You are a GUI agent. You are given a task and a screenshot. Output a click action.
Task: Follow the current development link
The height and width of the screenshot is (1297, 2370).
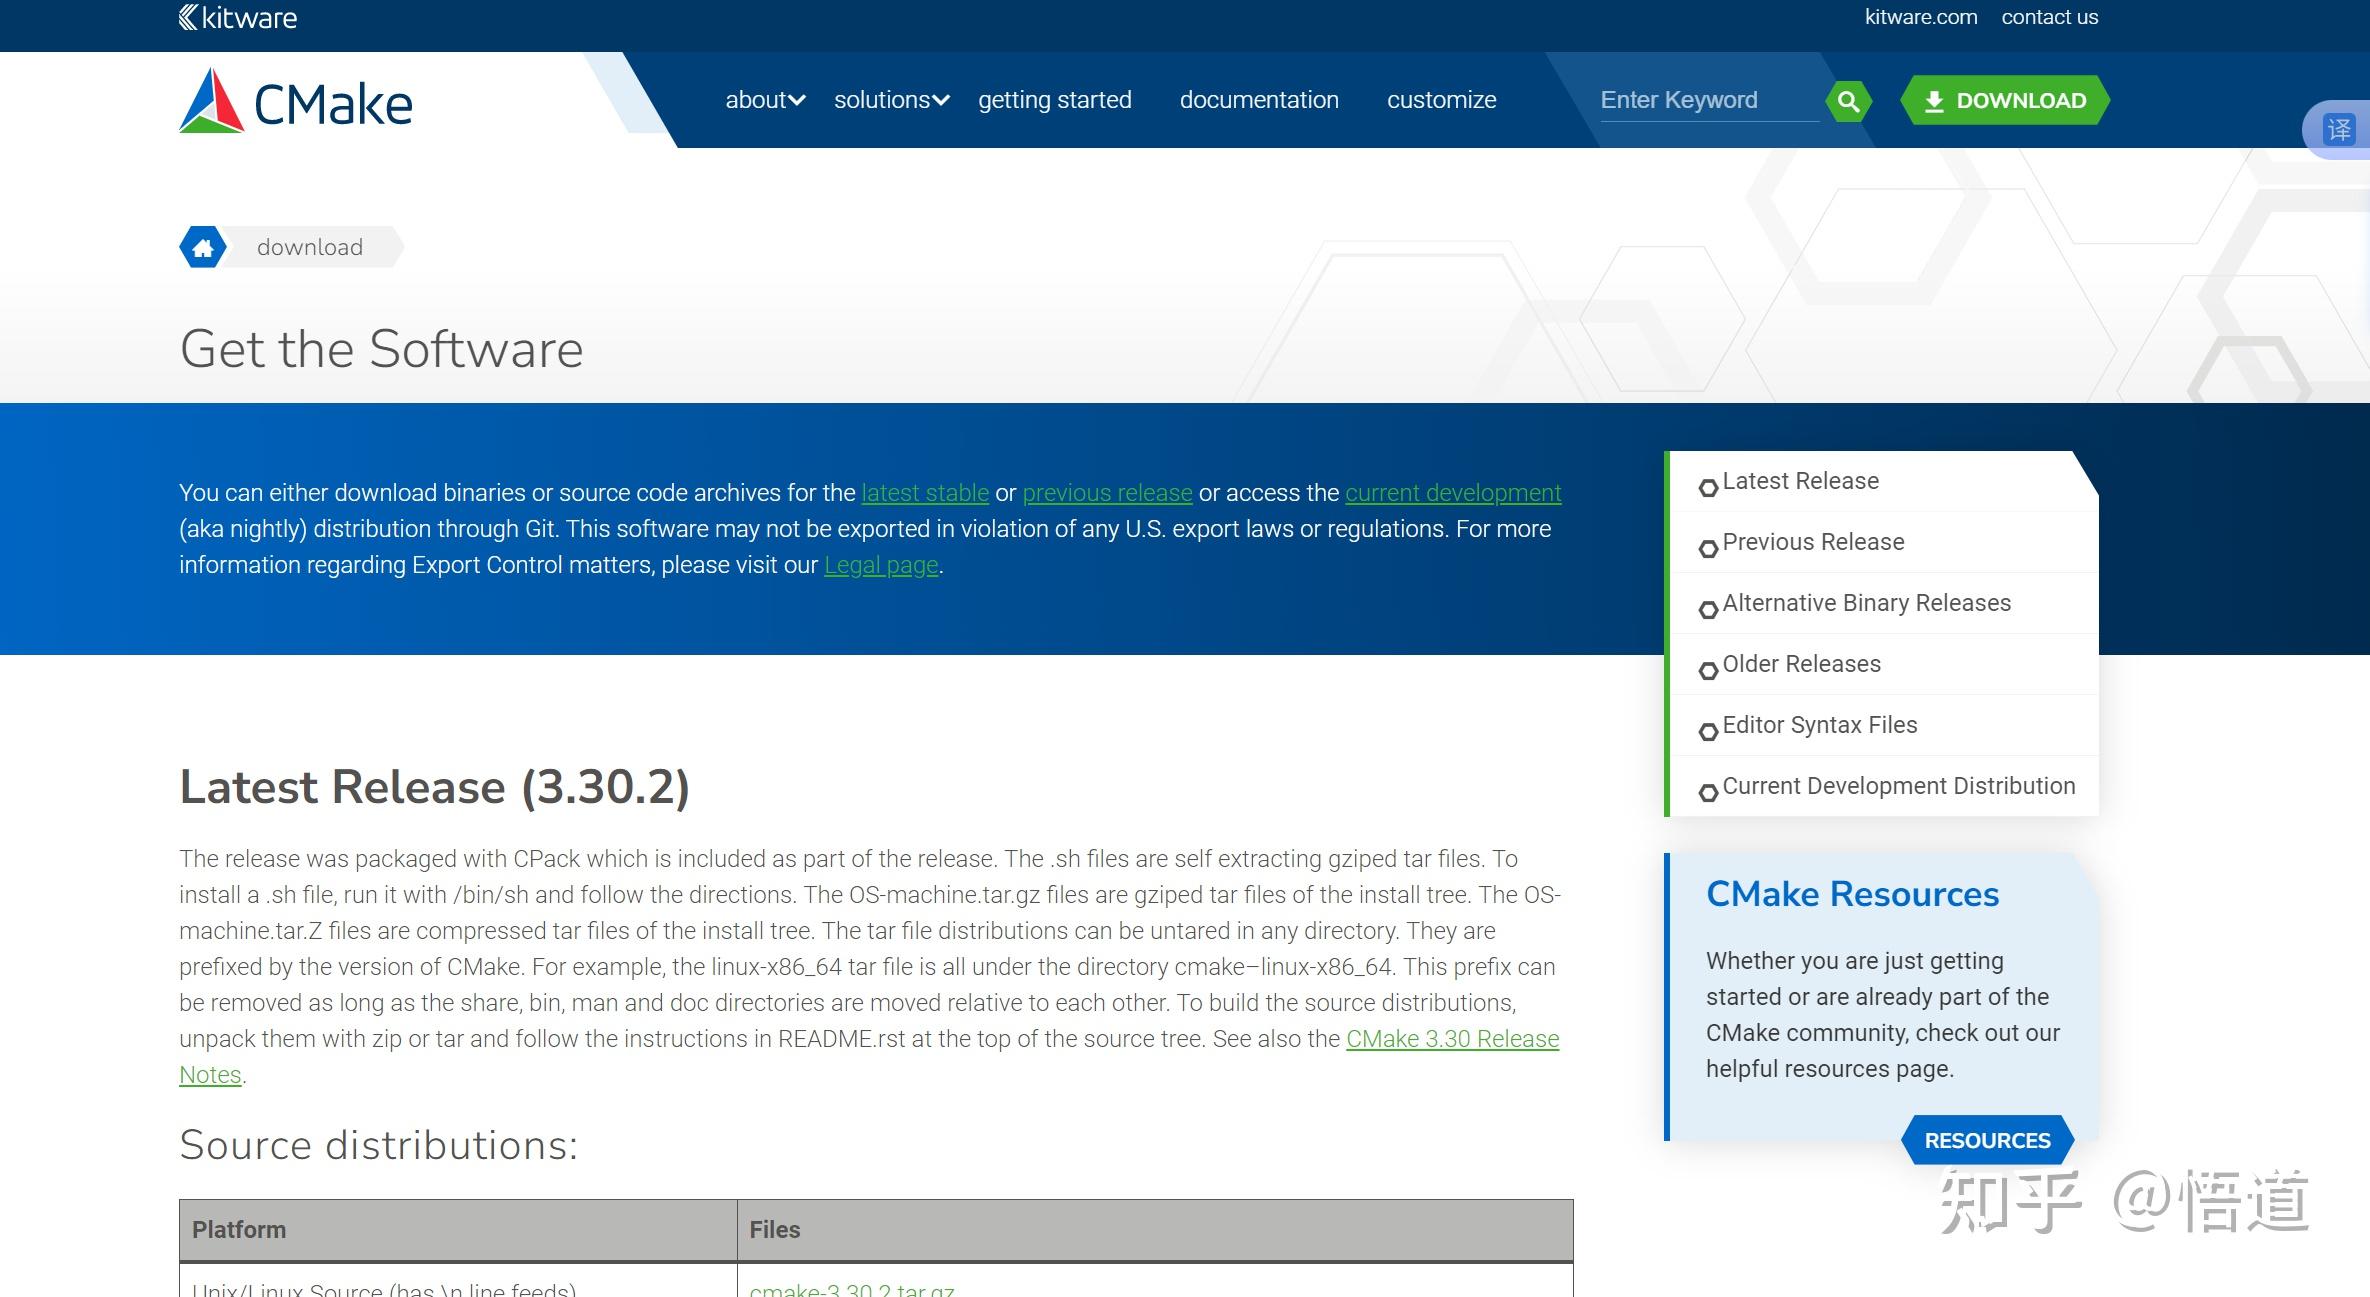[x=1452, y=493]
